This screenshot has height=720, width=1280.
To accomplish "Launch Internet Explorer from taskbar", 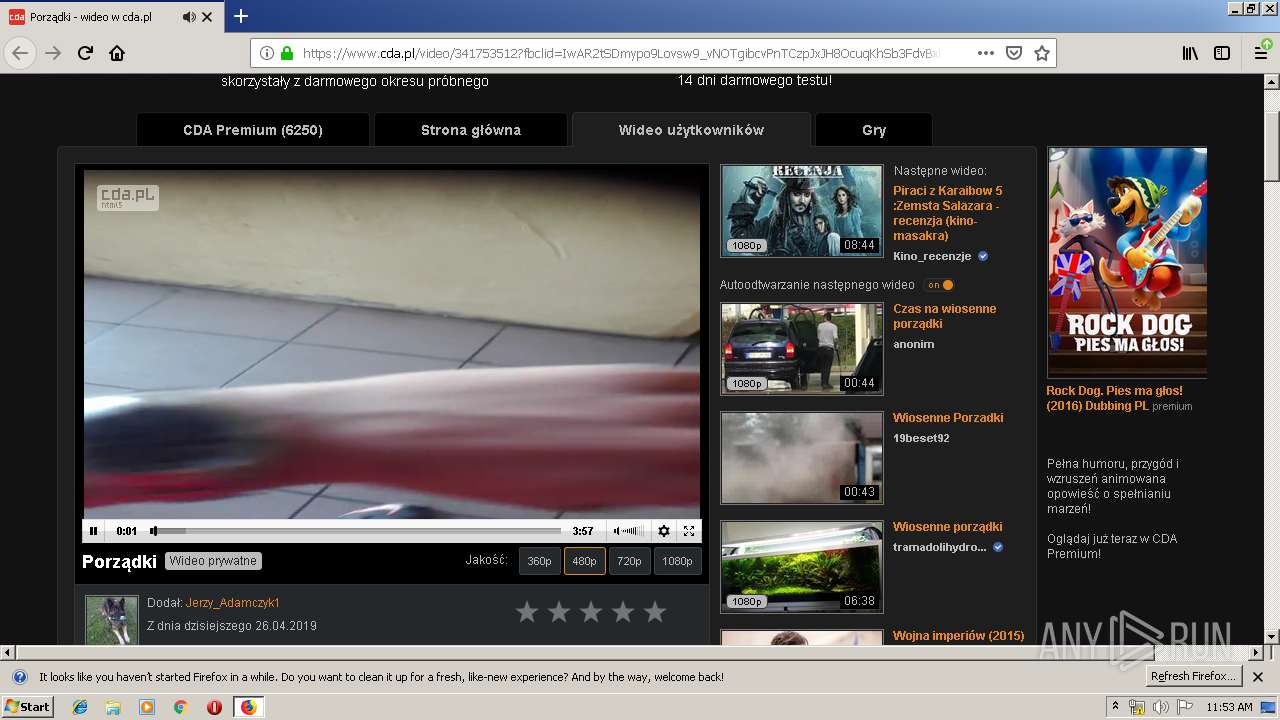I will (x=80, y=707).
